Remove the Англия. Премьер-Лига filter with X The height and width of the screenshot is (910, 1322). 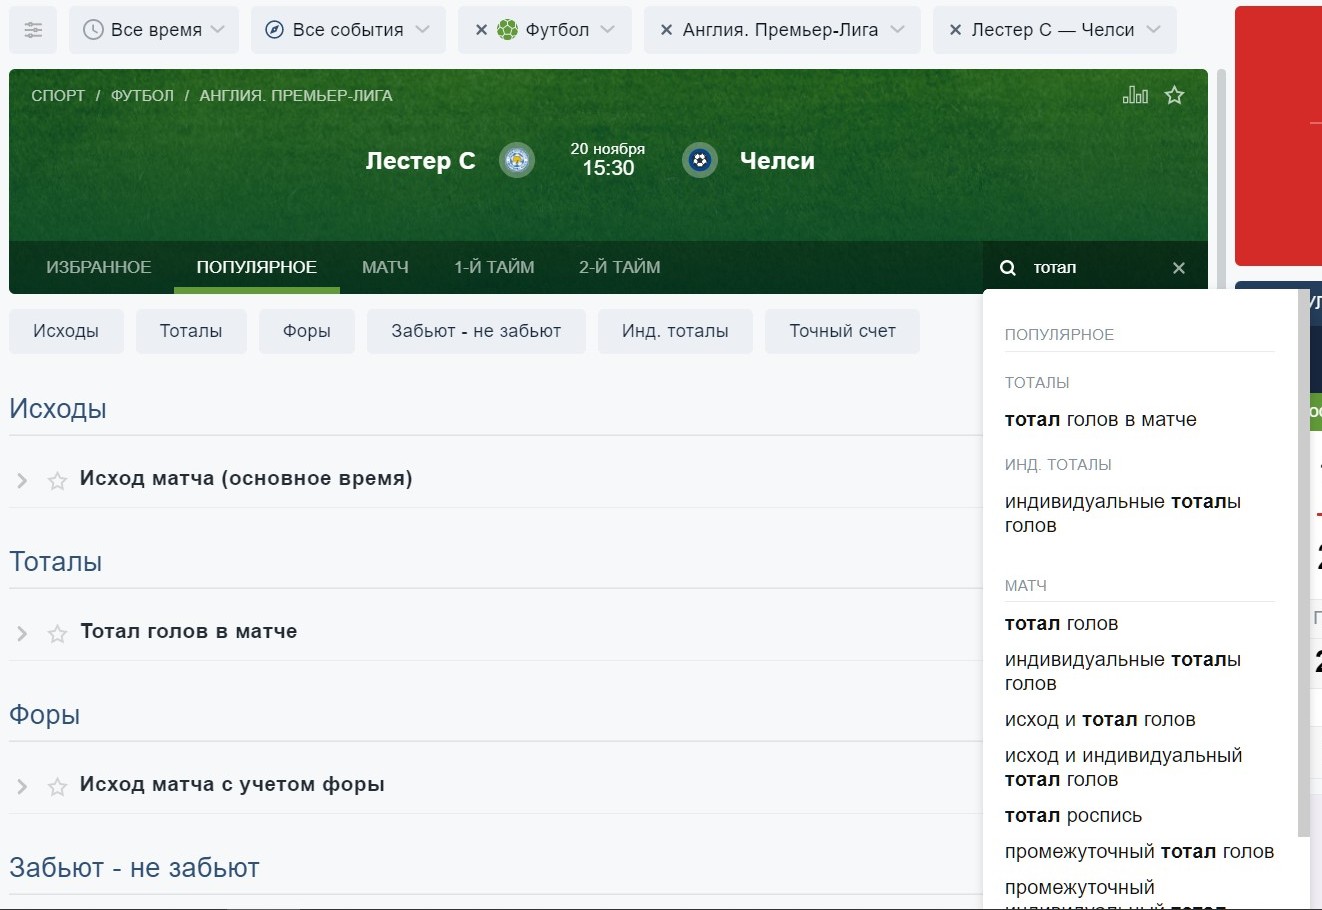coord(666,30)
